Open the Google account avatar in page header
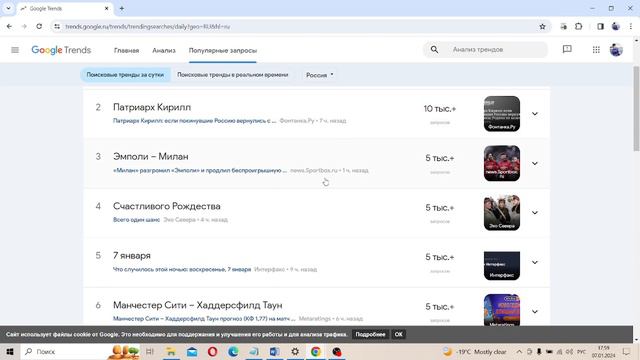 (x=616, y=50)
